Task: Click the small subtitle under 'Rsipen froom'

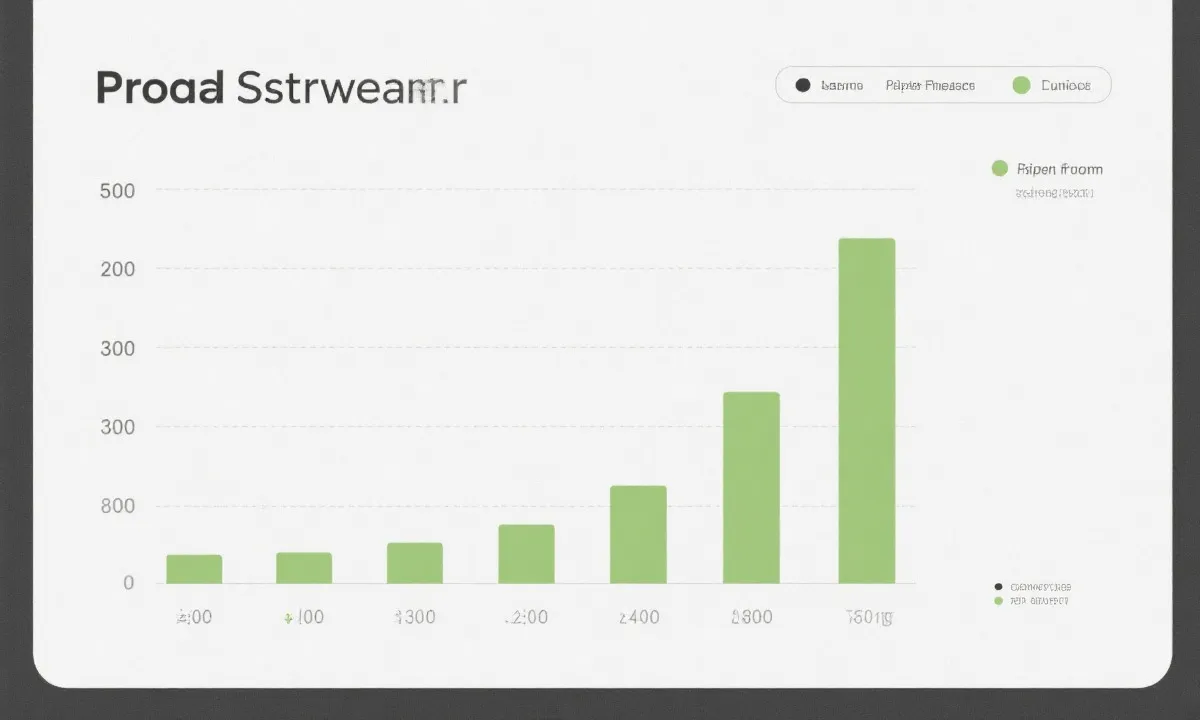Action: coord(1054,193)
